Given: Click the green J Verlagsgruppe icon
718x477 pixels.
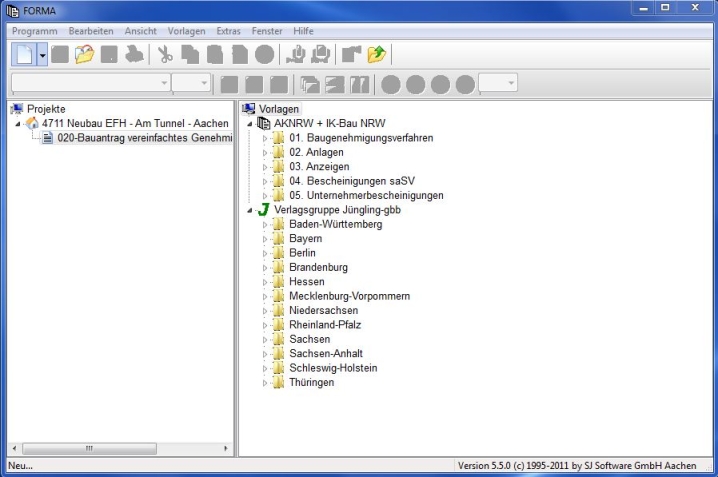Looking at the screenshot, I should (262, 210).
